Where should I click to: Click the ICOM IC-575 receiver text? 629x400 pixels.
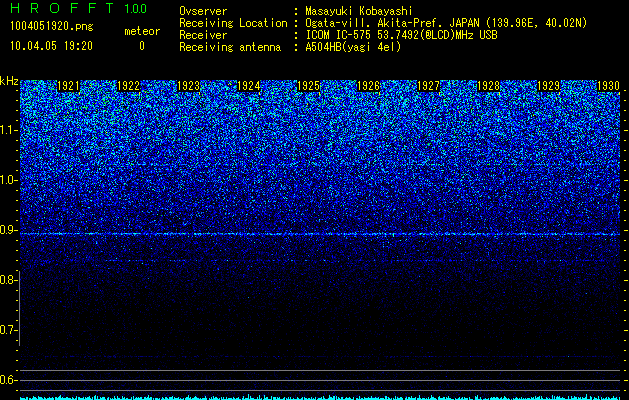[401, 35]
